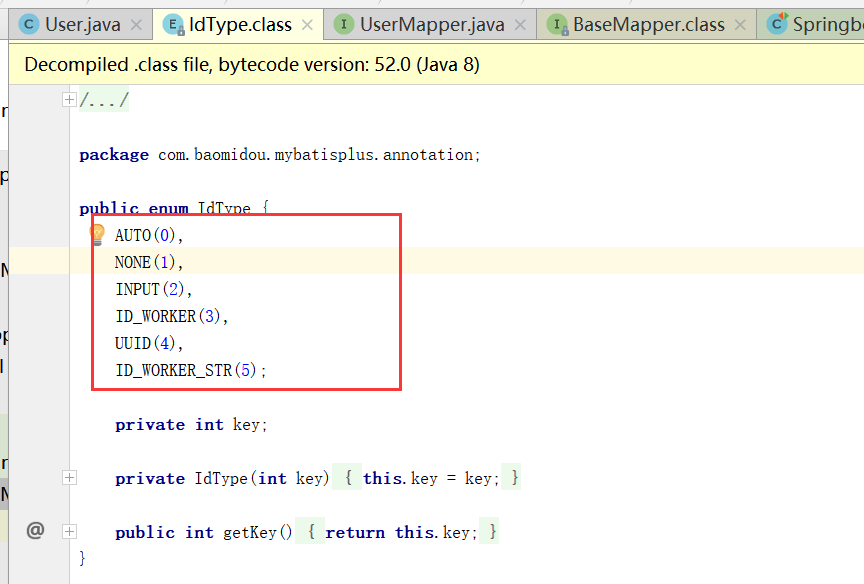Close the UserMapper.java tab
864x584 pixels.
pos(520,25)
